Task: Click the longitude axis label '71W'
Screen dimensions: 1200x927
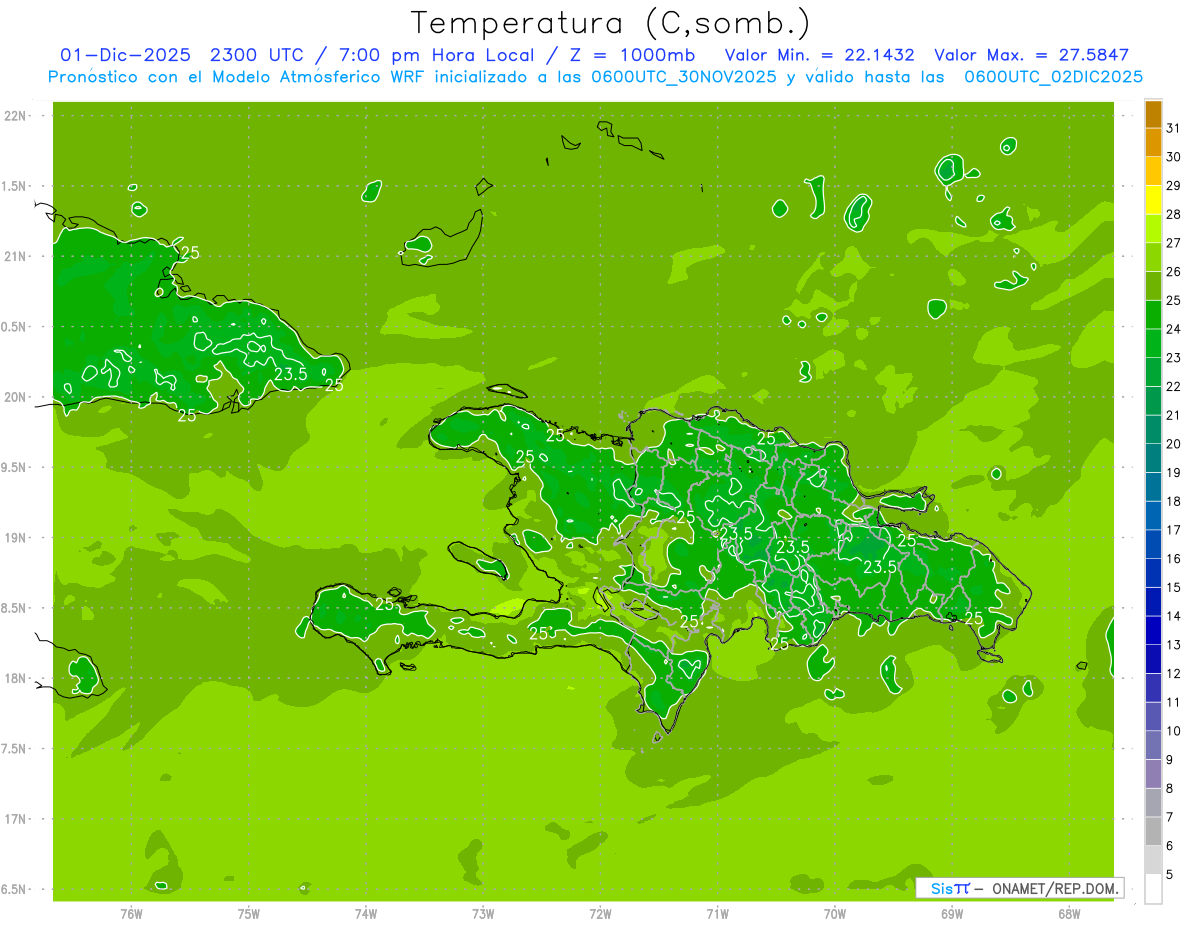Action: [717, 914]
